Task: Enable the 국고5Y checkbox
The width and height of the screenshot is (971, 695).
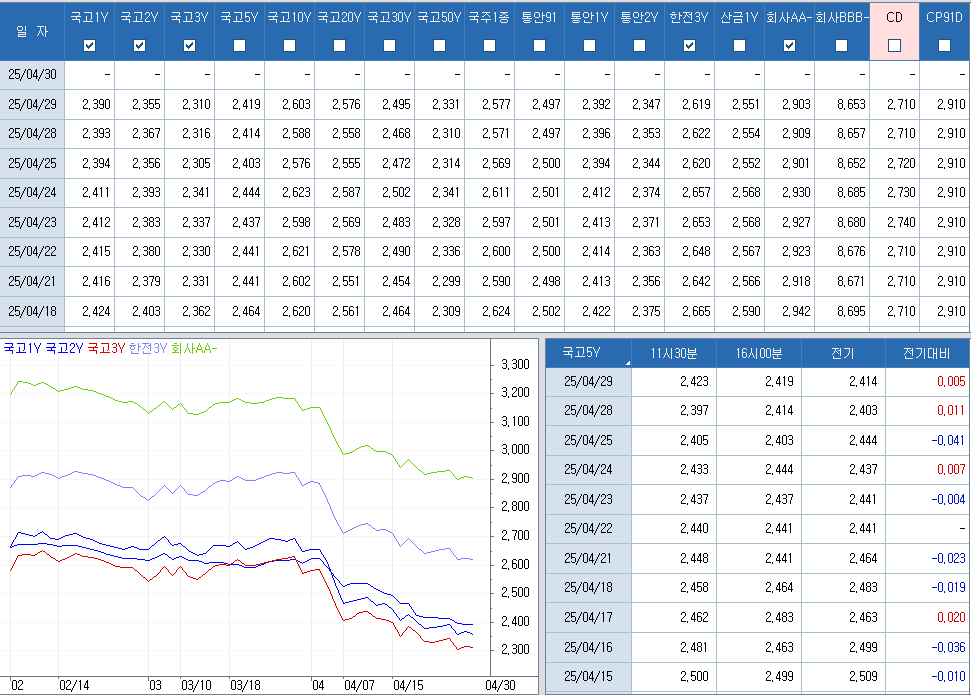Action: [239, 45]
